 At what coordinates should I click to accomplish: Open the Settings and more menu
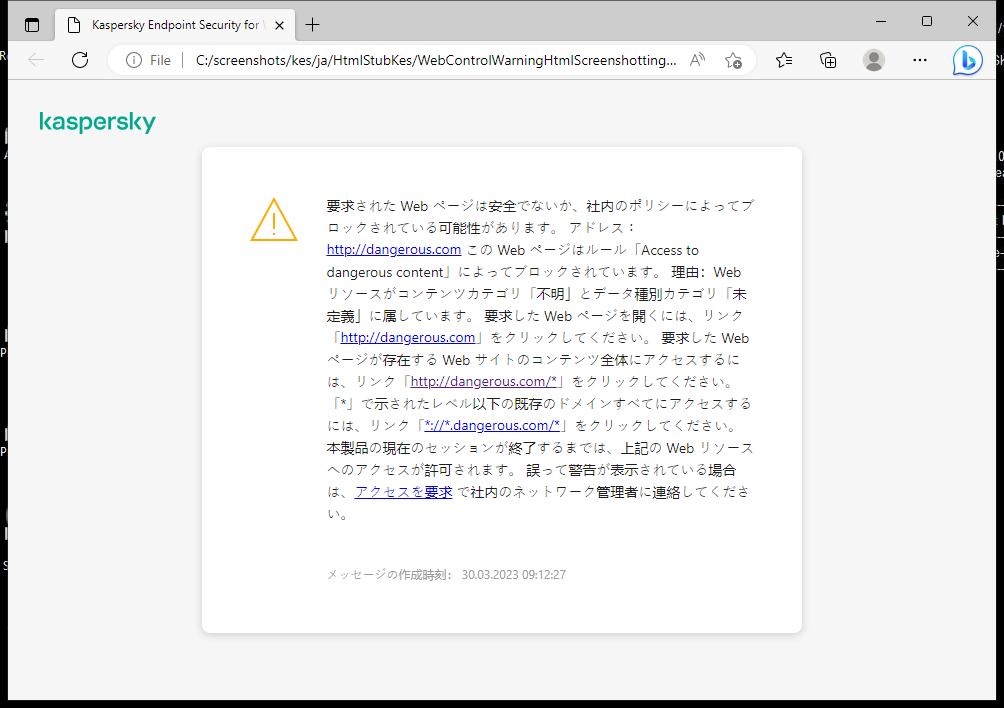919,60
